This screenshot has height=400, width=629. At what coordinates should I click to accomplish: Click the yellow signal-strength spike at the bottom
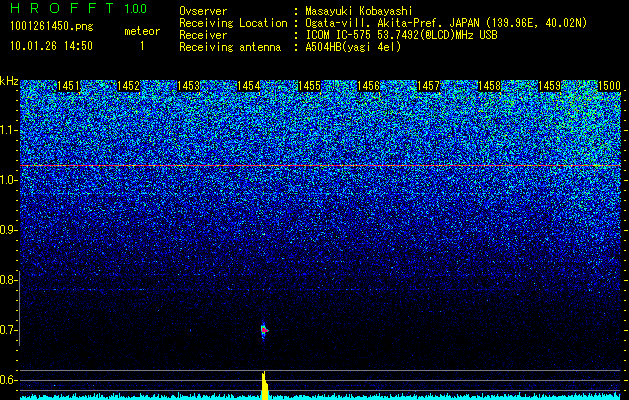[264, 385]
